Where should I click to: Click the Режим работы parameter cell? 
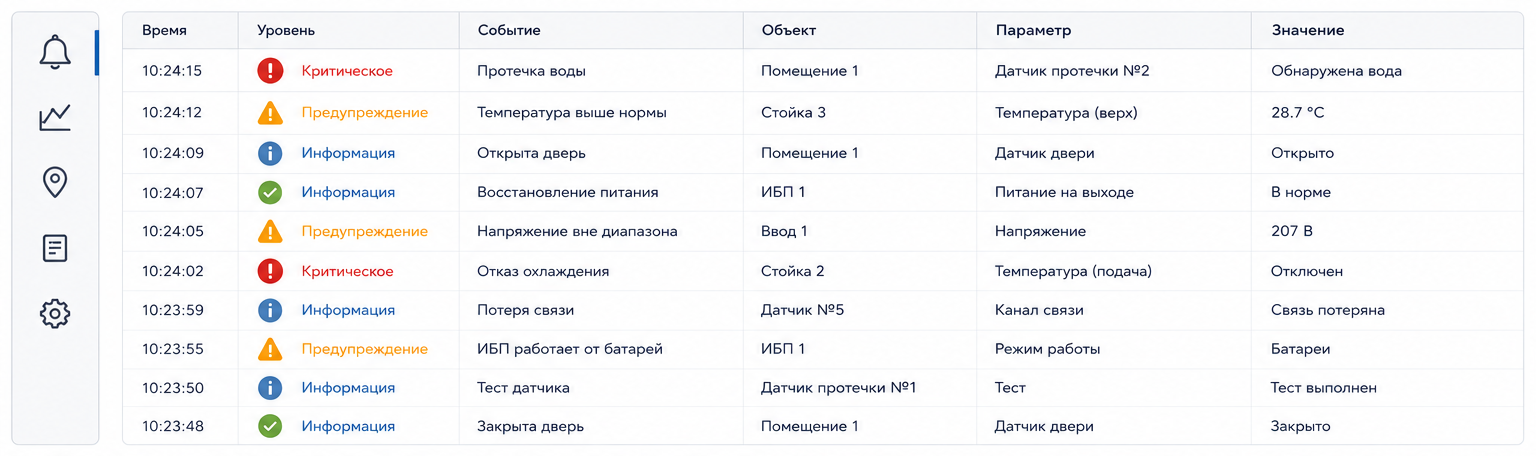point(1048,349)
